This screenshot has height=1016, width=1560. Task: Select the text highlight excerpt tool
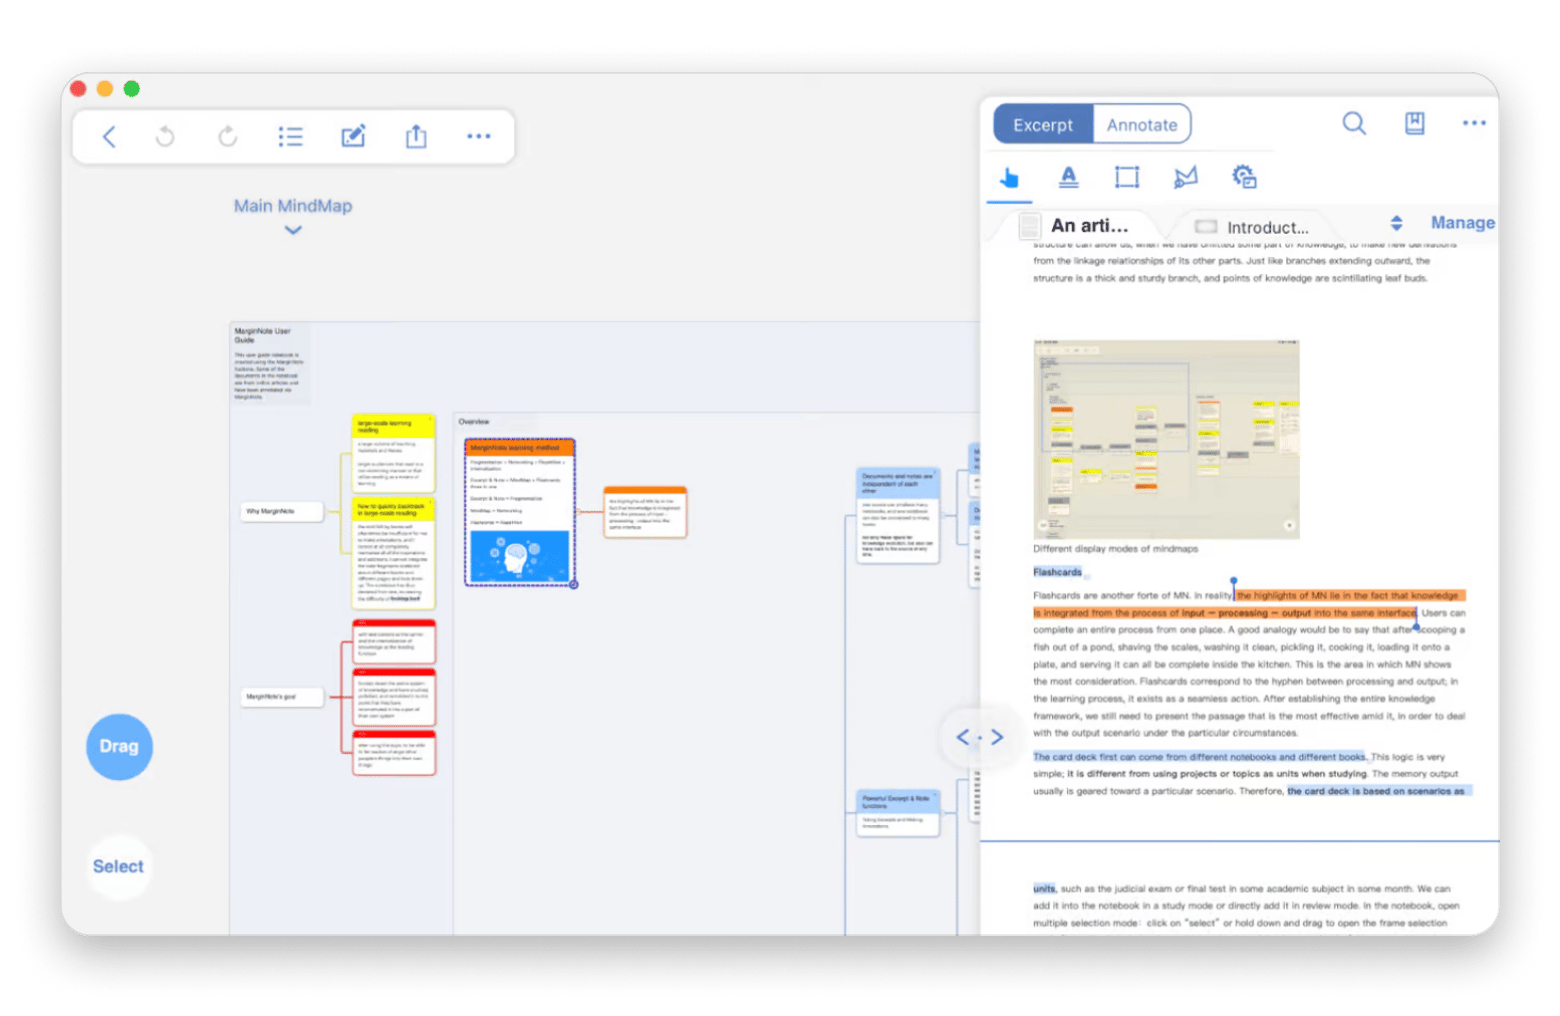[x=1068, y=178]
